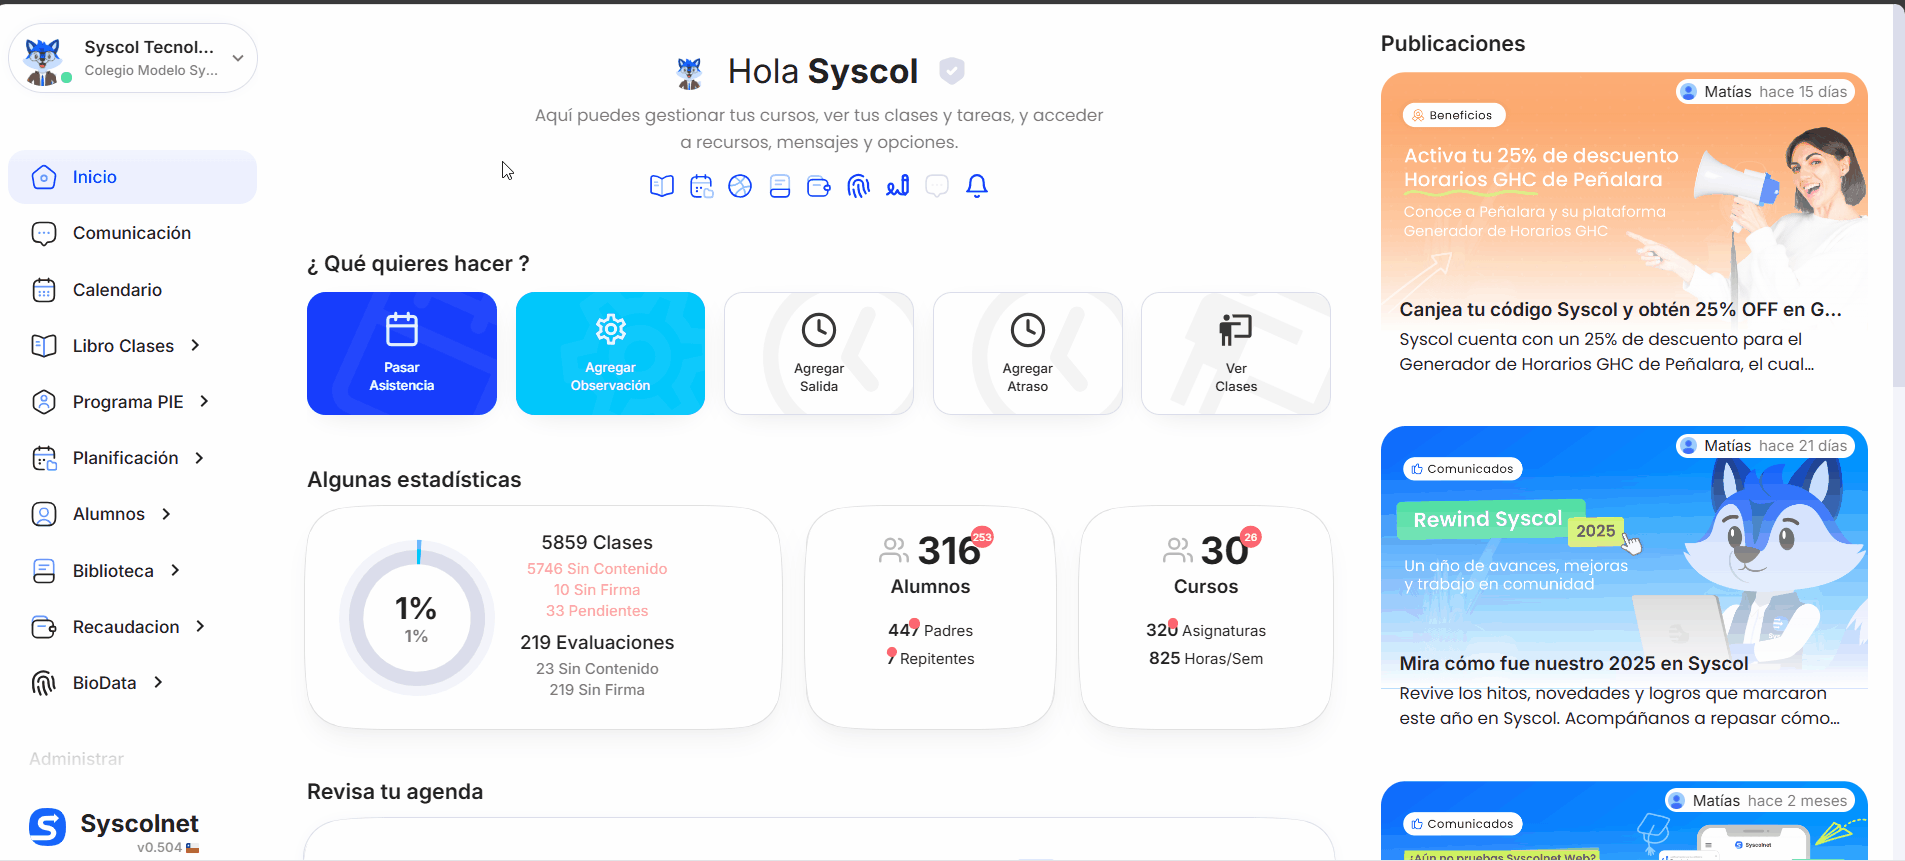
Task: Expand the Alumnos submenu arrow
Action: 166,514
